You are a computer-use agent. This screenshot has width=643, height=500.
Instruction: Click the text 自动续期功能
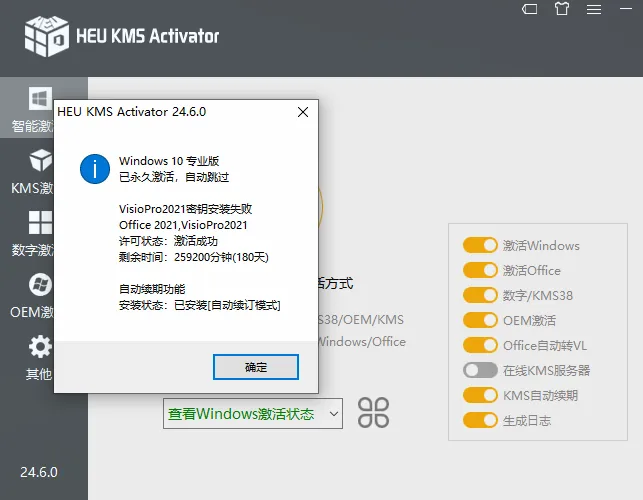152,289
